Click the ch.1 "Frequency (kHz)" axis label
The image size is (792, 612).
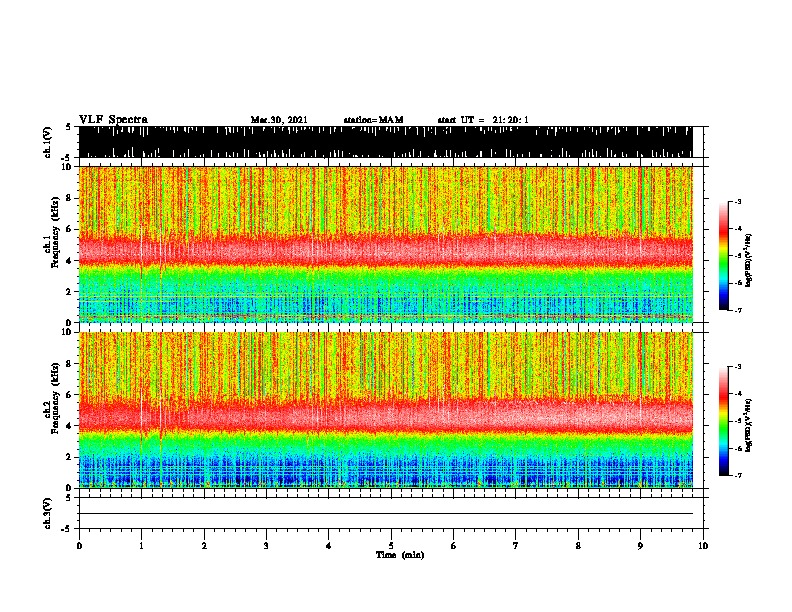(x=55, y=233)
